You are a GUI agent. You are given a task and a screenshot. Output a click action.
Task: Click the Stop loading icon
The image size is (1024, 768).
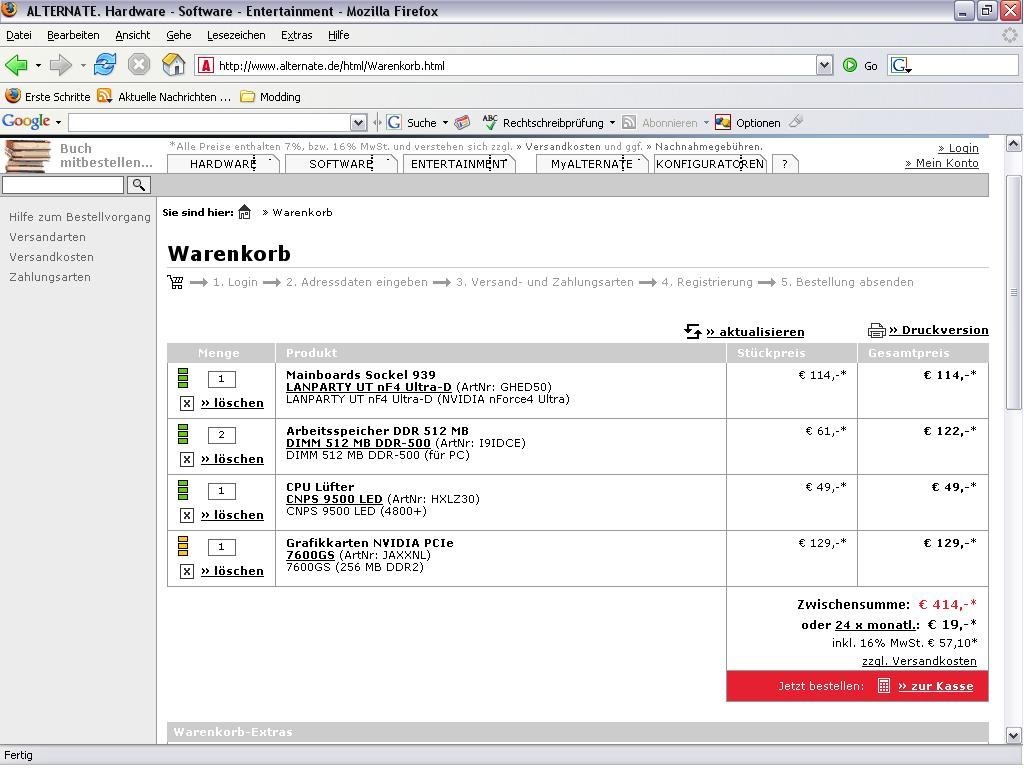point(138,65)
